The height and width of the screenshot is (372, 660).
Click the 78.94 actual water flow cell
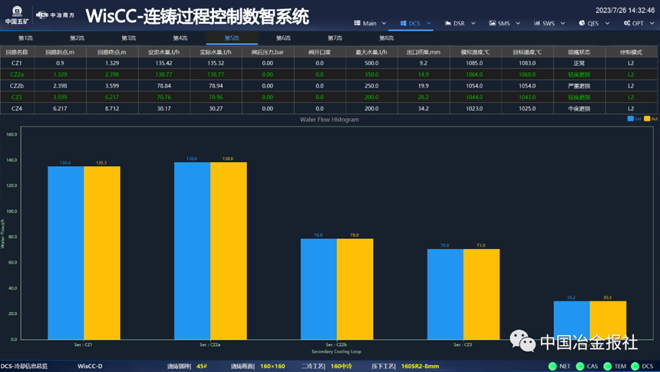click(x=216, y=86)
